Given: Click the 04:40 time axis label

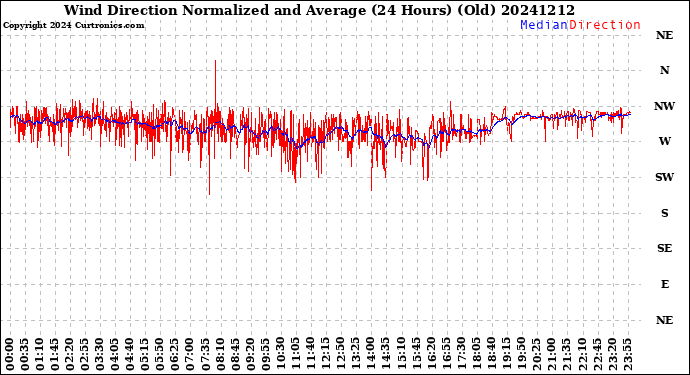Looking at the screenshot, I should coord(130,355).
